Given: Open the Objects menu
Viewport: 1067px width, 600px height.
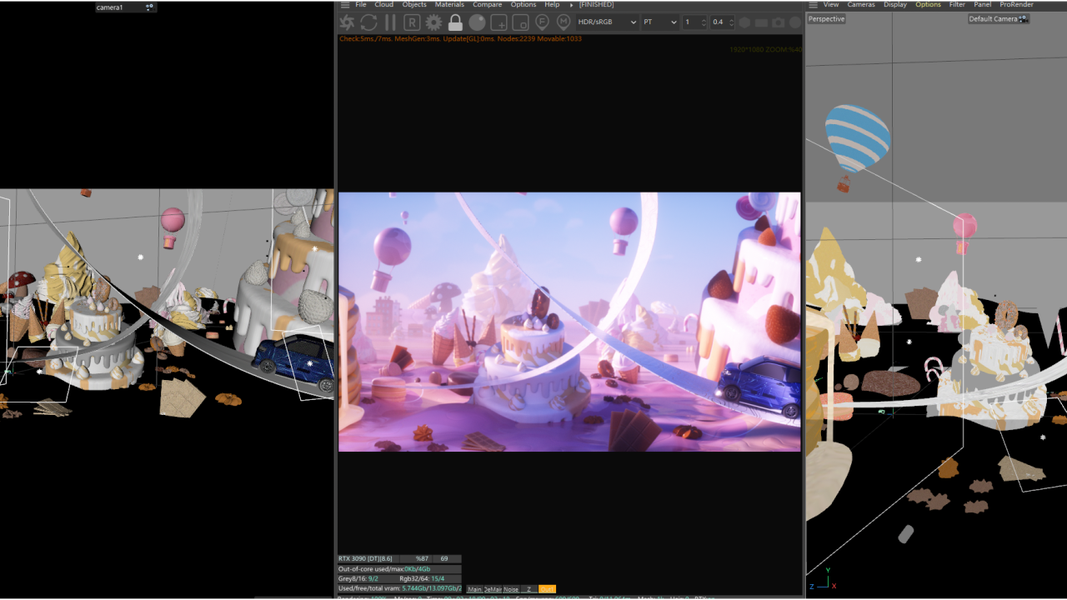Looking at the screenshot, I should 414,5.
